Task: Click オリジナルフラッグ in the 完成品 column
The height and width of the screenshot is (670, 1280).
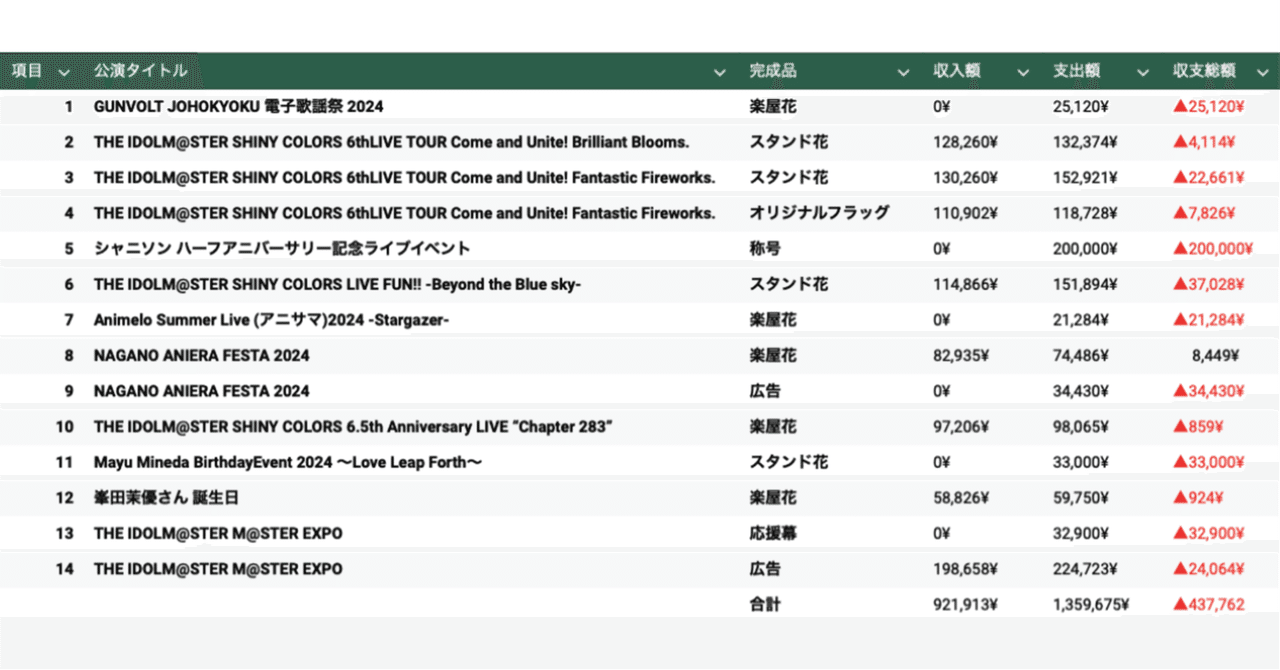Action: click(x=819, y=213)
